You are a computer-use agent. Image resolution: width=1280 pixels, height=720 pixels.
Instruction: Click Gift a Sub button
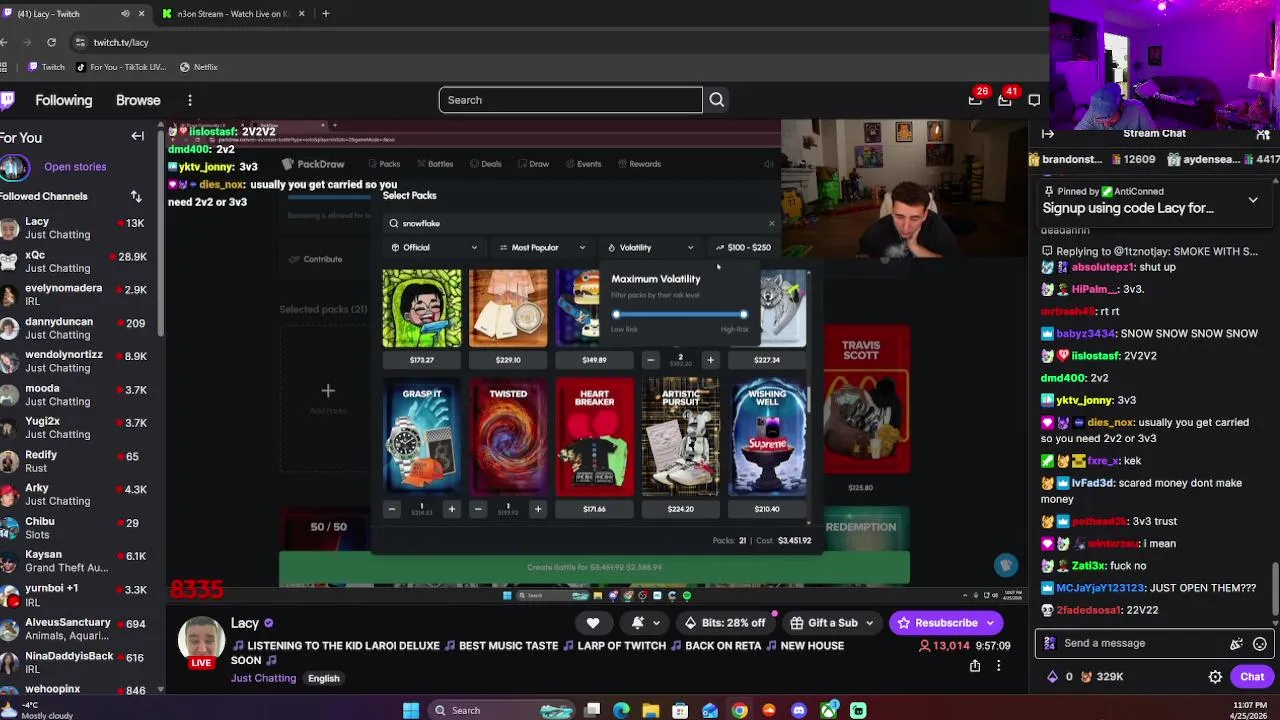coord(824,623)
